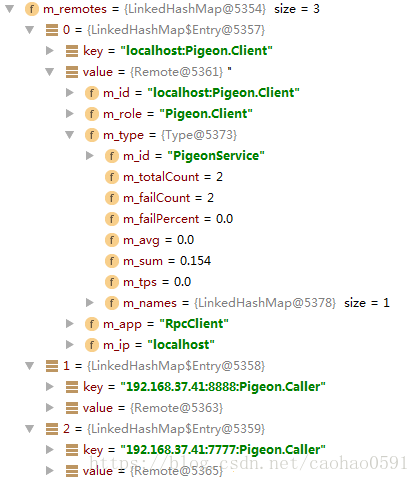Select the text "m_type = {Type@5373}"
This screenshot has height=483, width=420.
[170, 135]
